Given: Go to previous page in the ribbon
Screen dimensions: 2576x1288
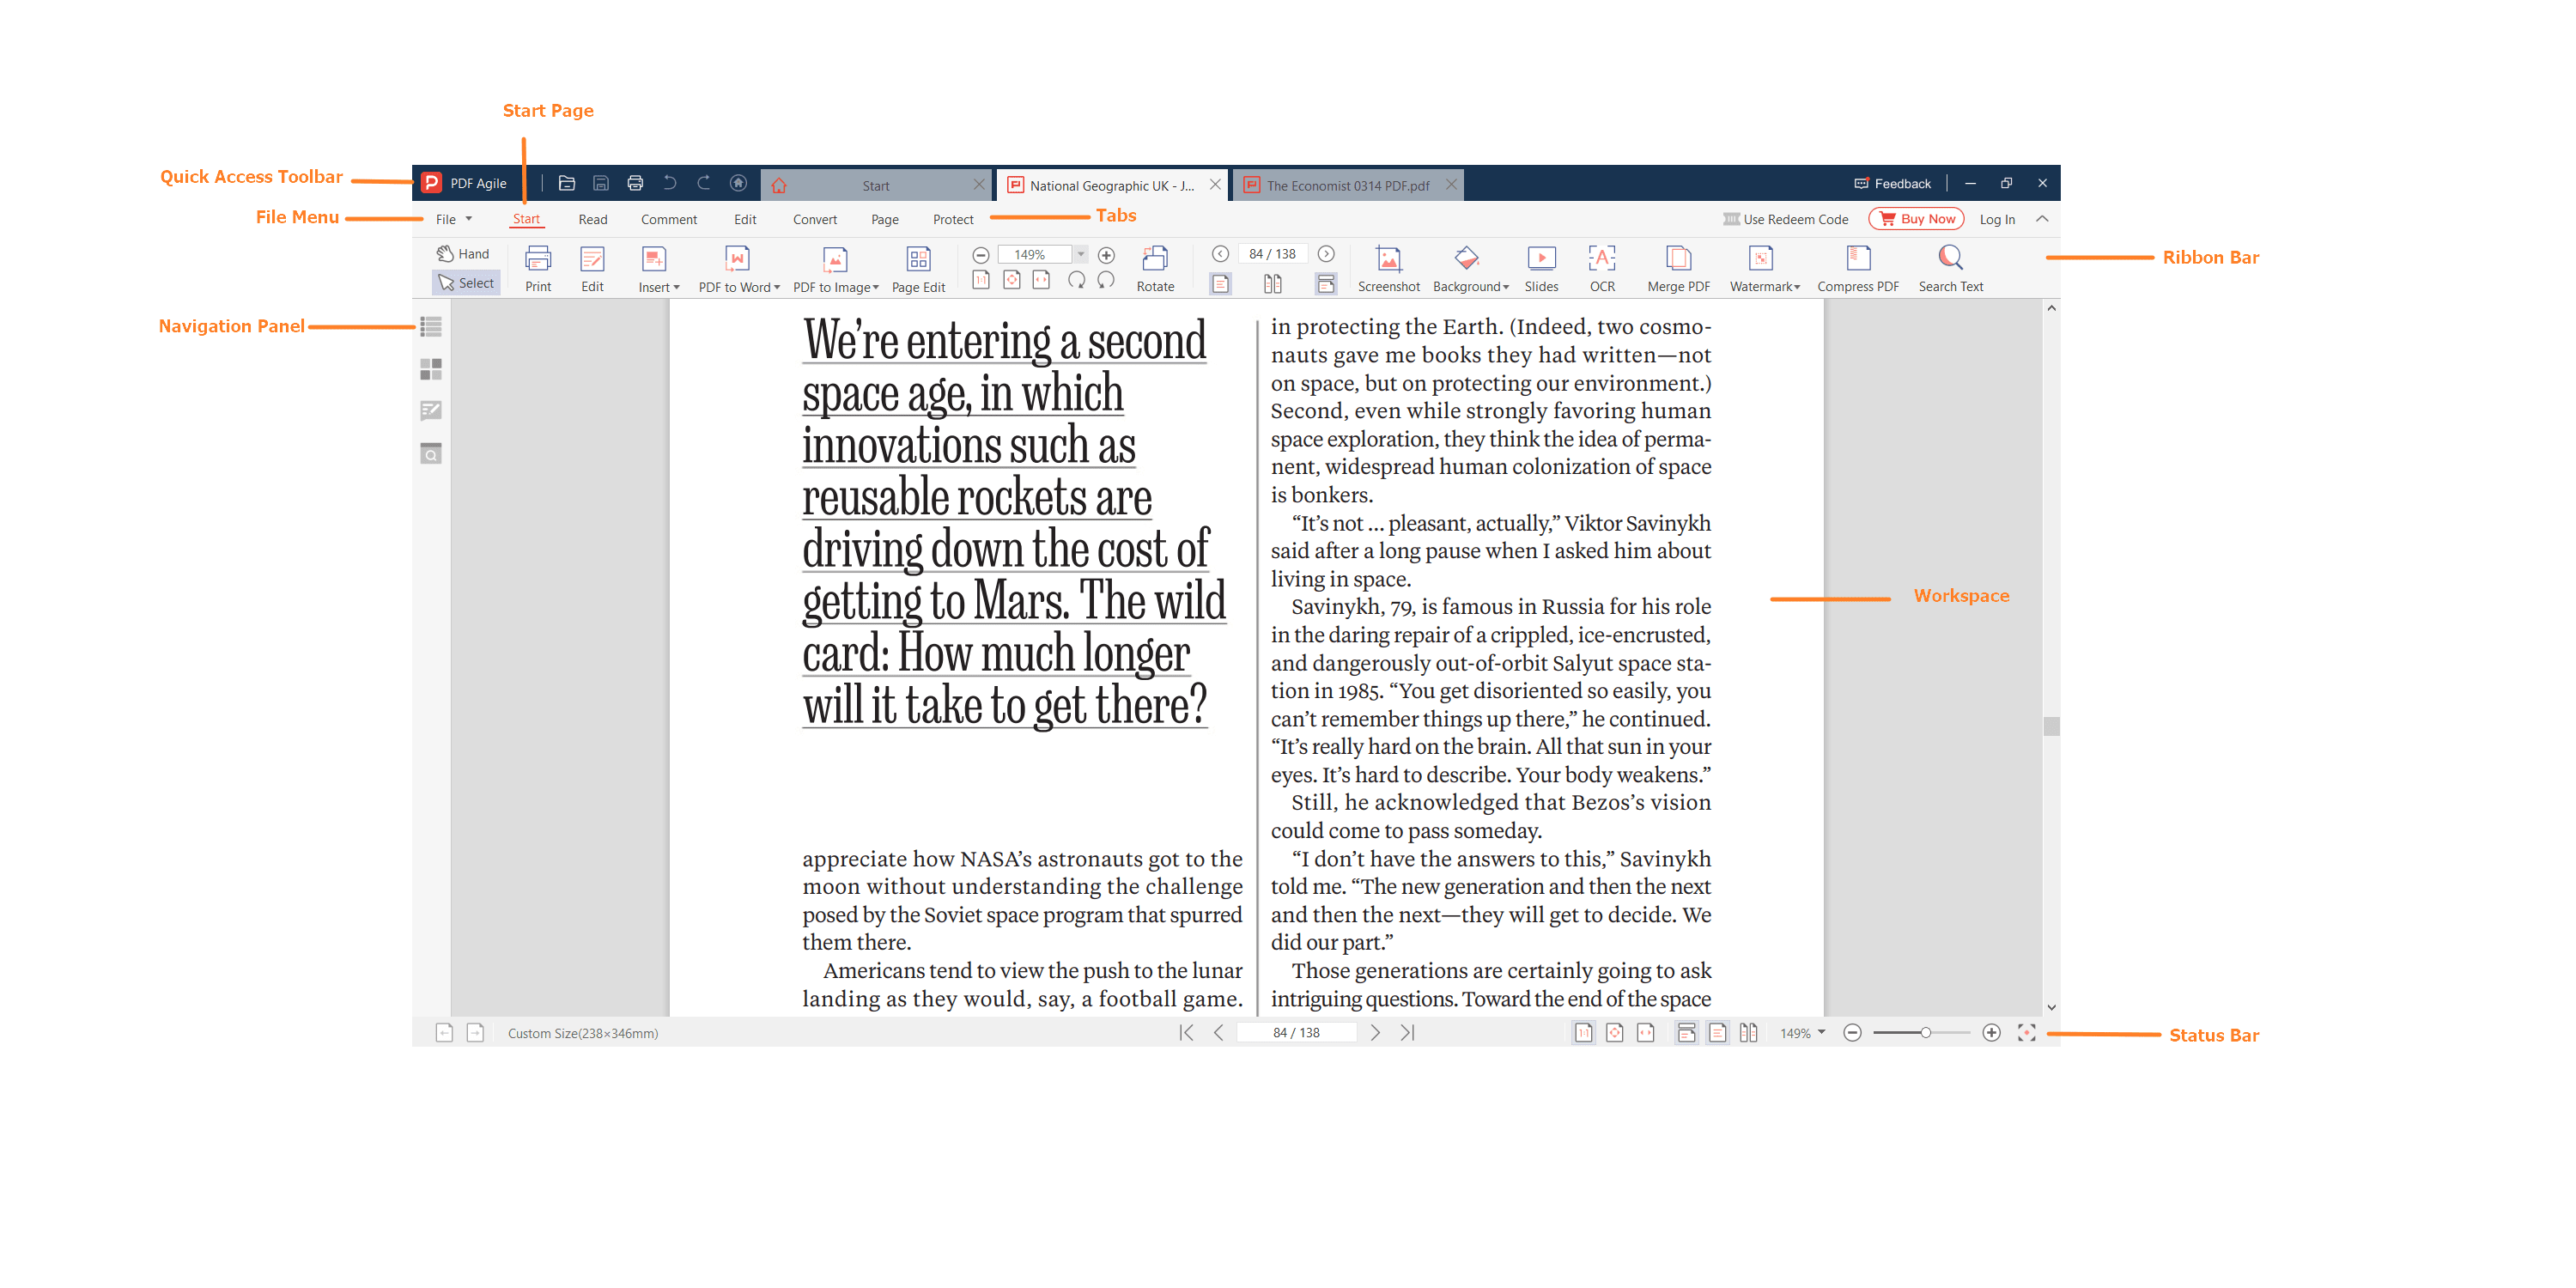Looking at the screenshot, I should click(1220, 254).
